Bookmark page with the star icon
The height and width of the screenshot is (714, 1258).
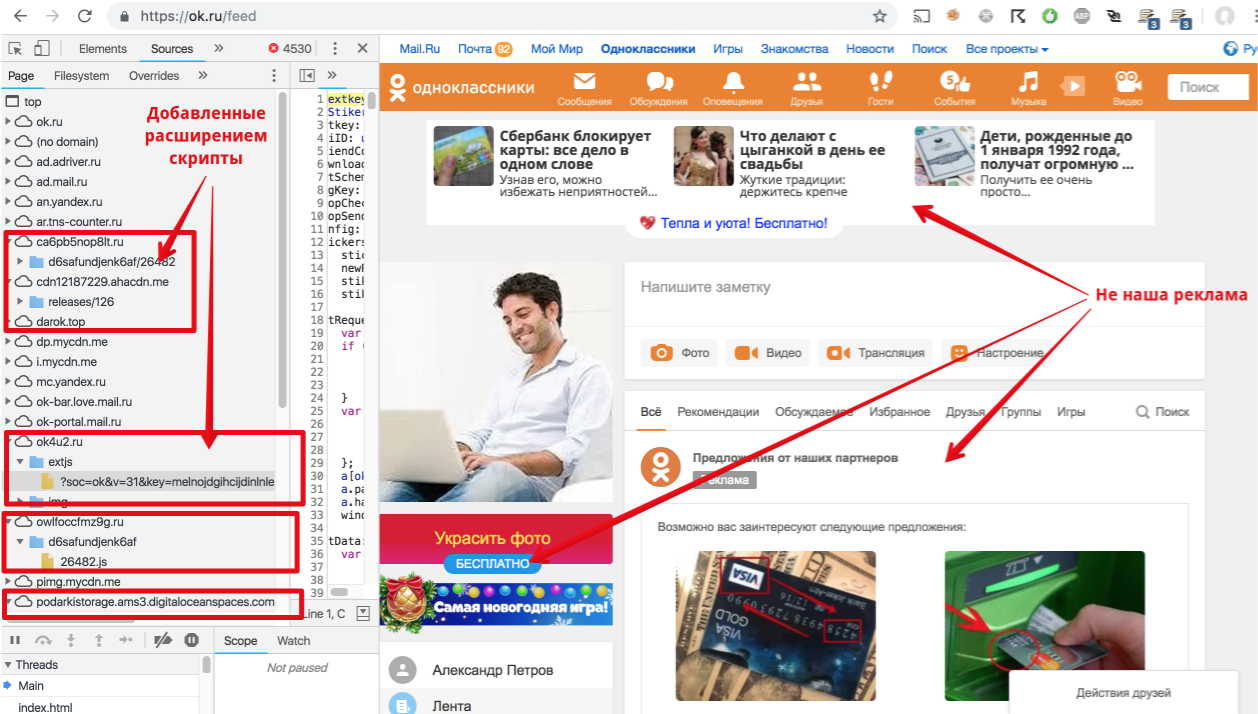tap(879, 16)
